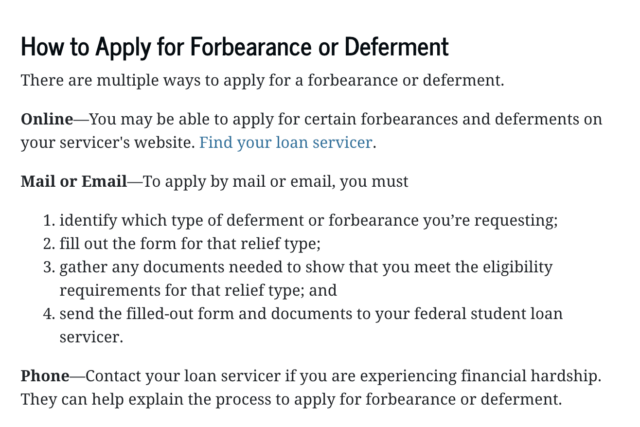Image resolution: width=640 pixels, height=427 pixels.
Task: Click the "There are multiple ways to apply" sentence
Action: pyautogui.click(x=263, y=80)
